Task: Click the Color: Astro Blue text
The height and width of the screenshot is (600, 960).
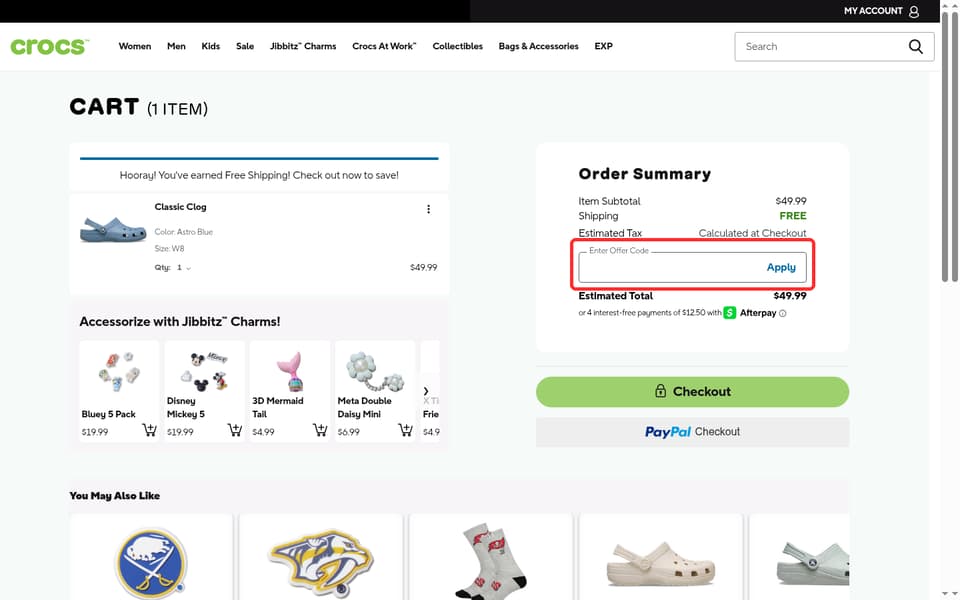Action: 184,232
